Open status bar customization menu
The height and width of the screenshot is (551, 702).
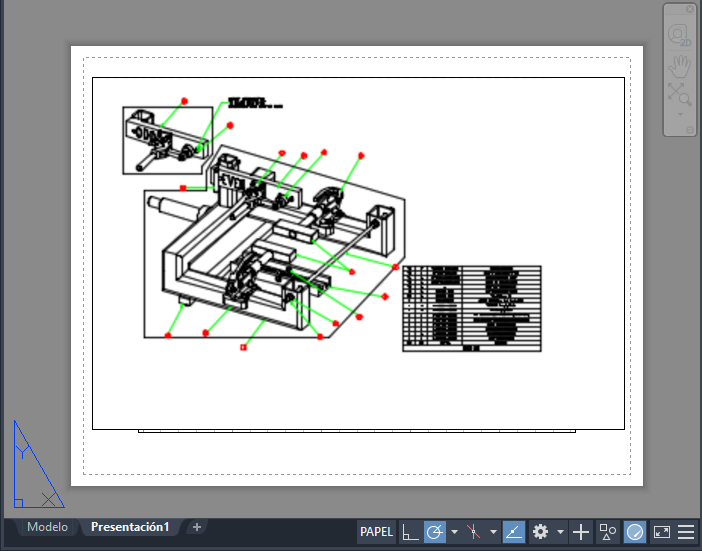[x=686, y=532]
